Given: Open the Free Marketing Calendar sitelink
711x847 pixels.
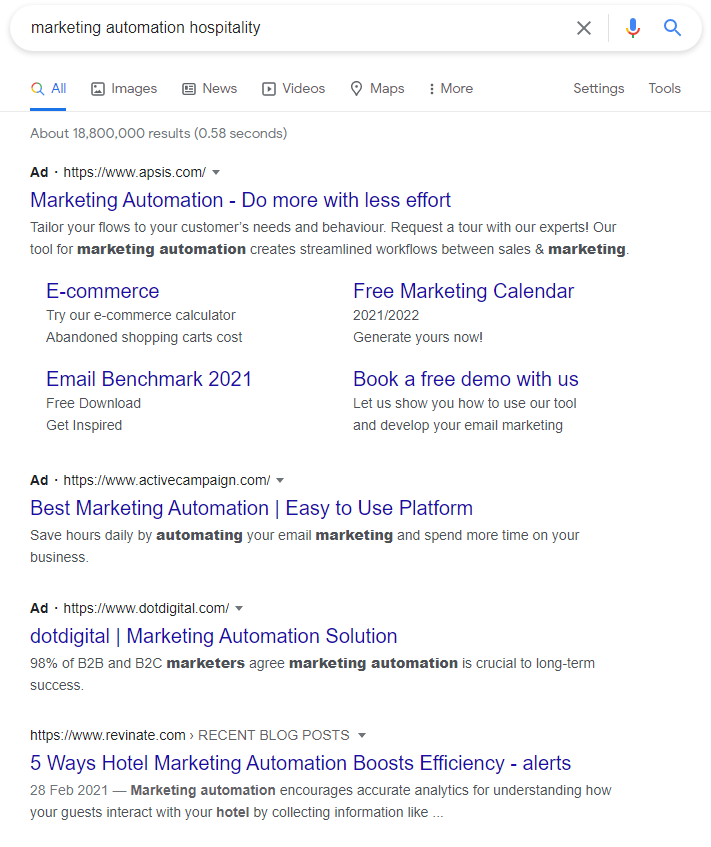Looking at the screenshot, I should click(464, 291).
